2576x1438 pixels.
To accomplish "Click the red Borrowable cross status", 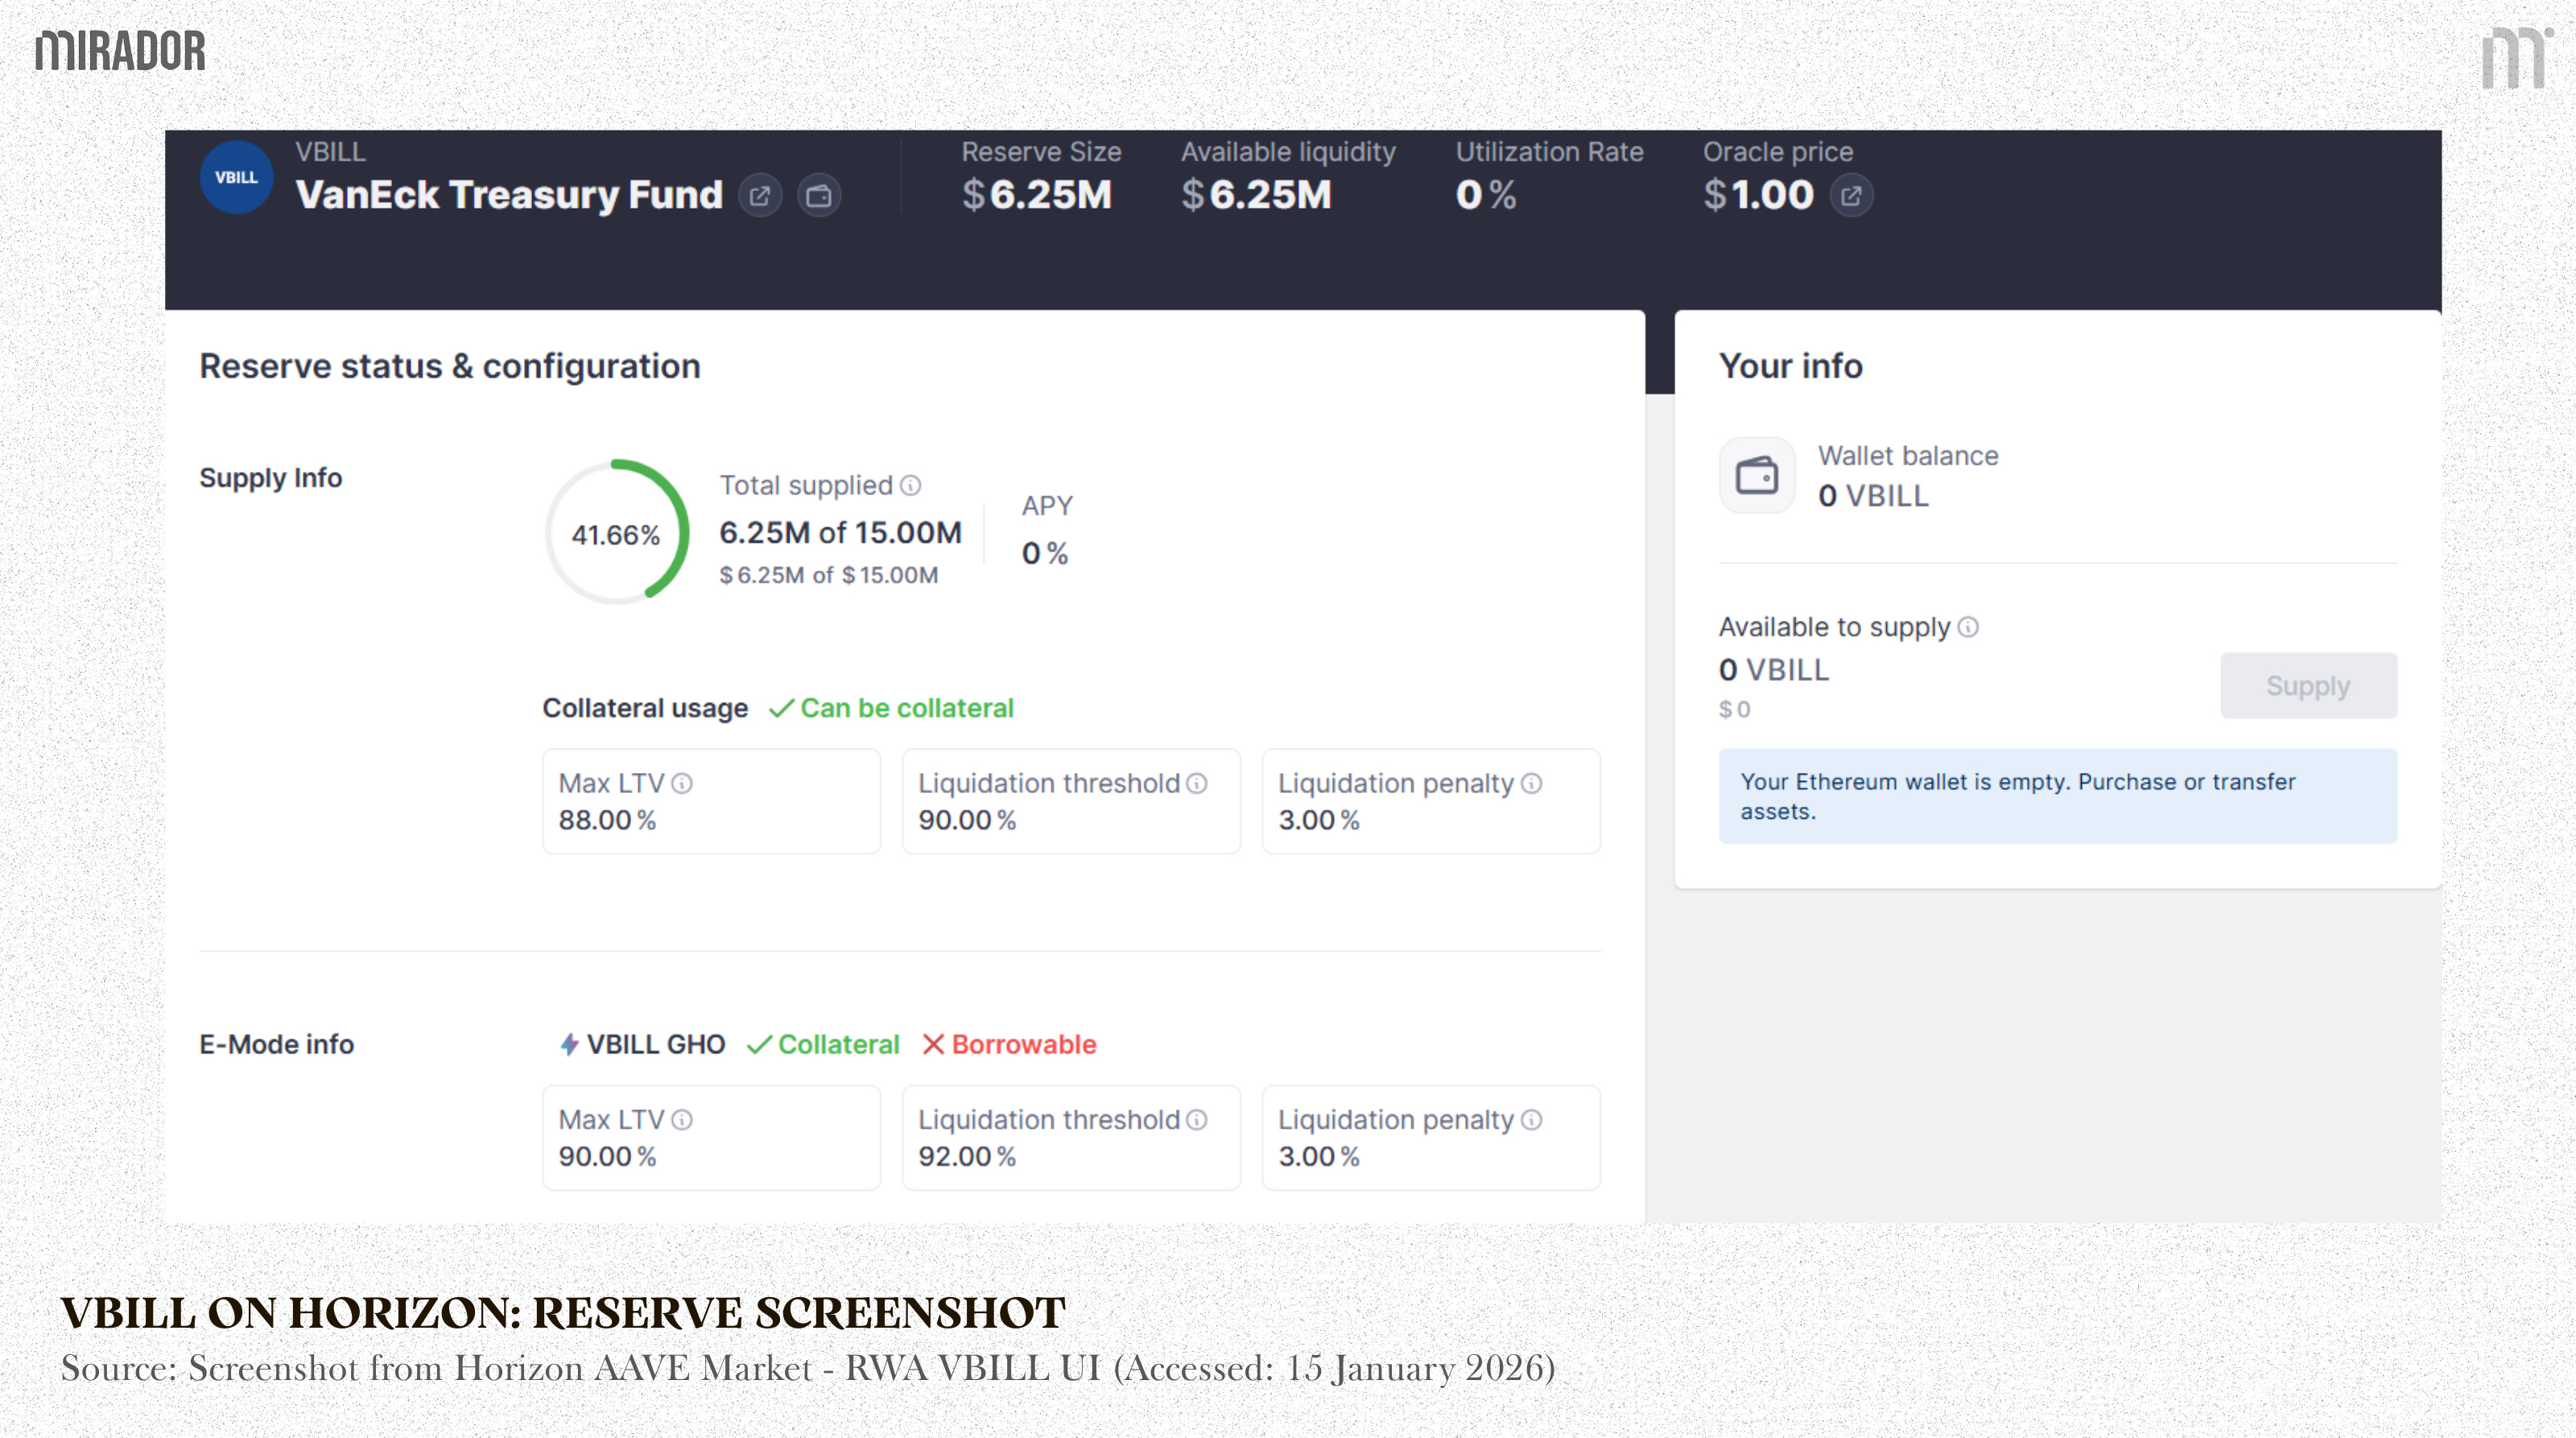I will 1009,1044.
